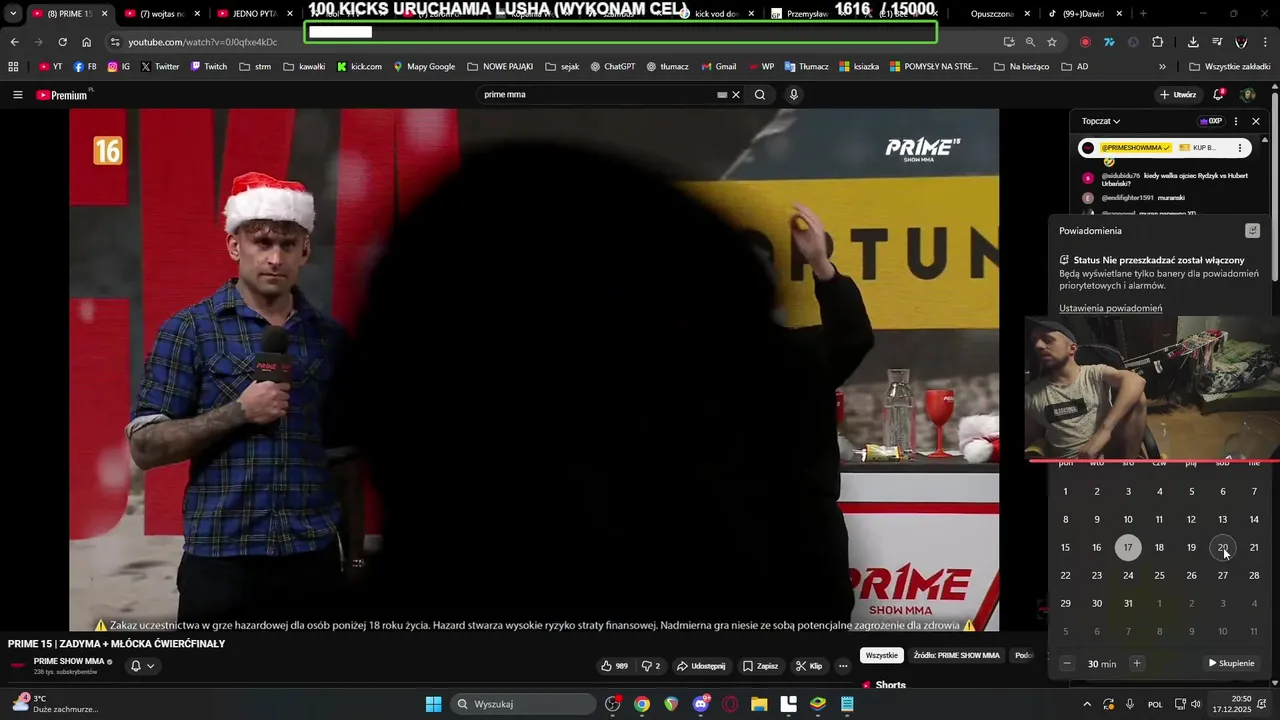Open the 'ChatGPT' bookmark

tap(612, 67)
